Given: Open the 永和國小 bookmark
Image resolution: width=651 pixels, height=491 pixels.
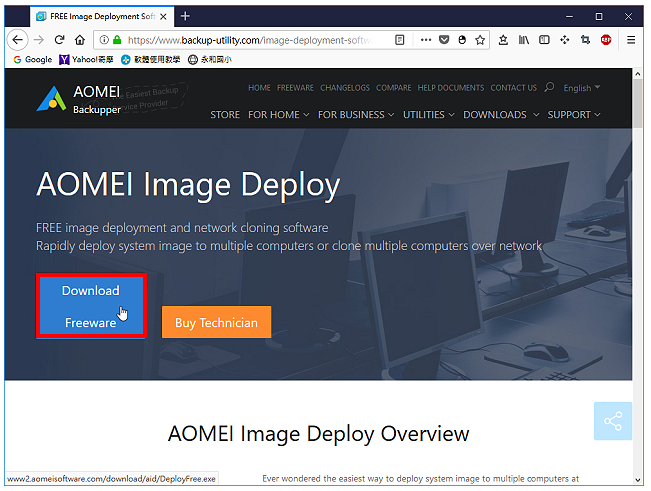Looking at the screenshot, I should tap(210, 59).
